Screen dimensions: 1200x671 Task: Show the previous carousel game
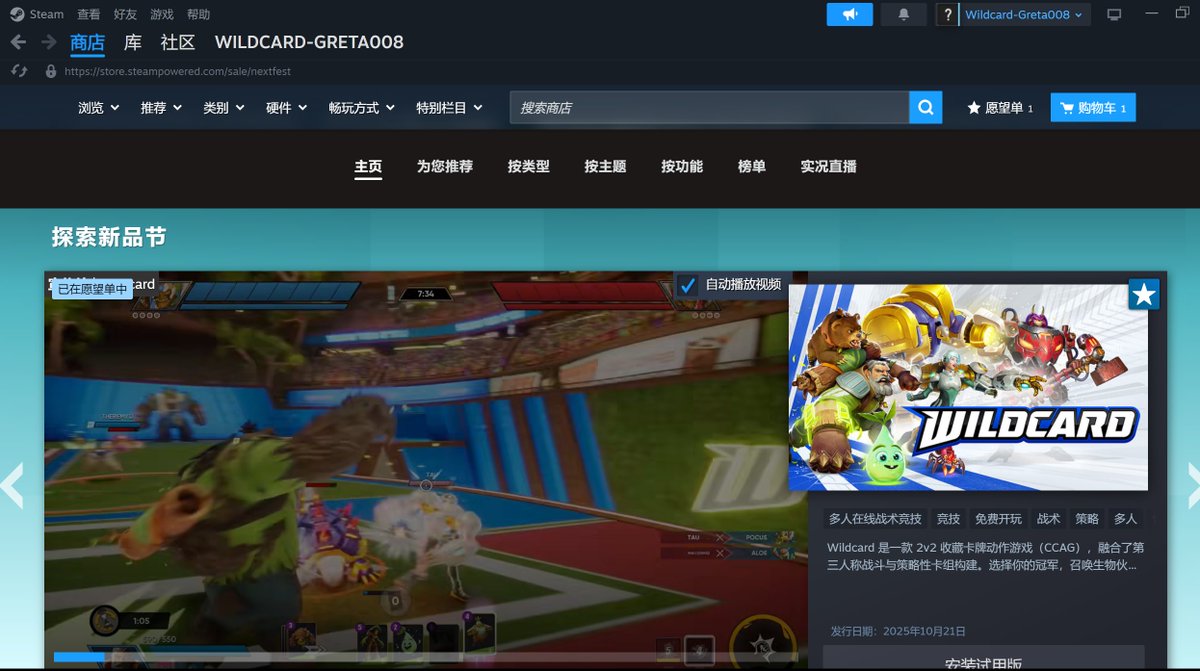pos(12,485)
